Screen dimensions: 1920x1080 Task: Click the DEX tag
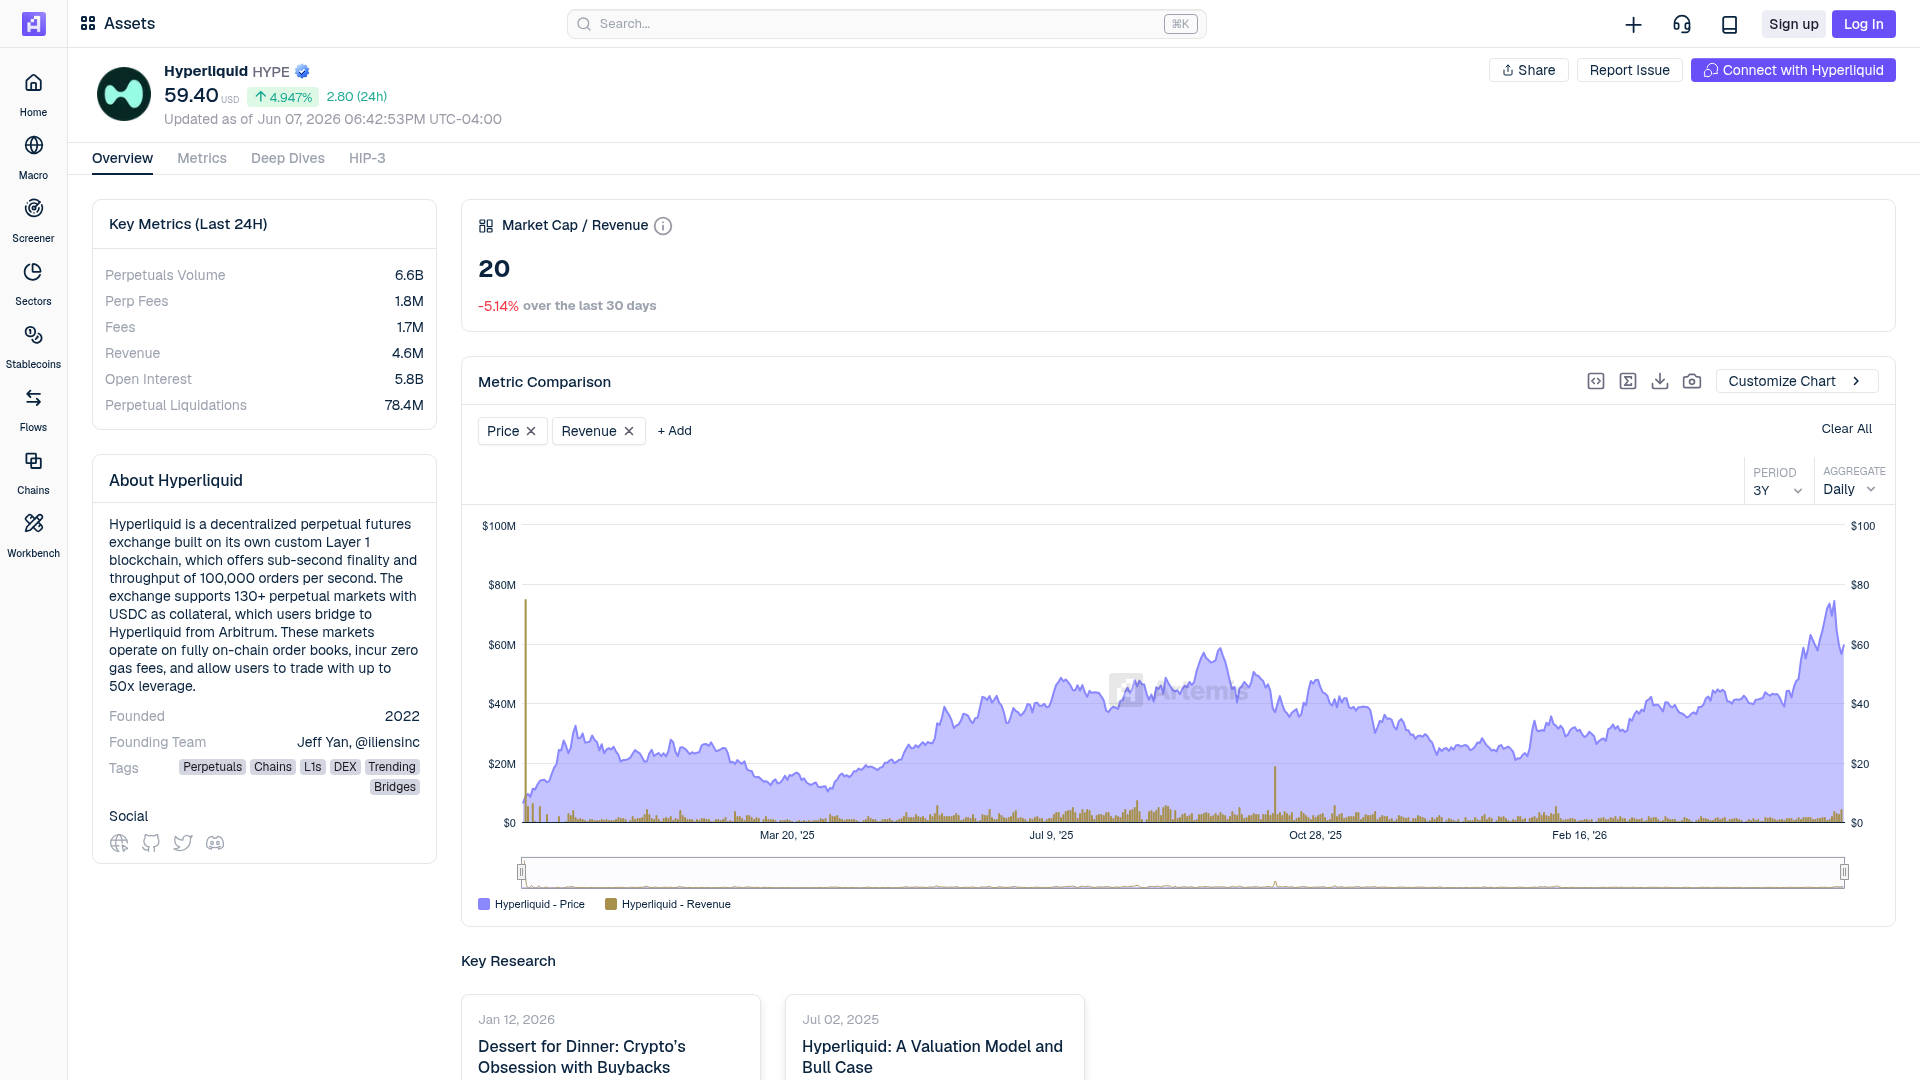345,767
